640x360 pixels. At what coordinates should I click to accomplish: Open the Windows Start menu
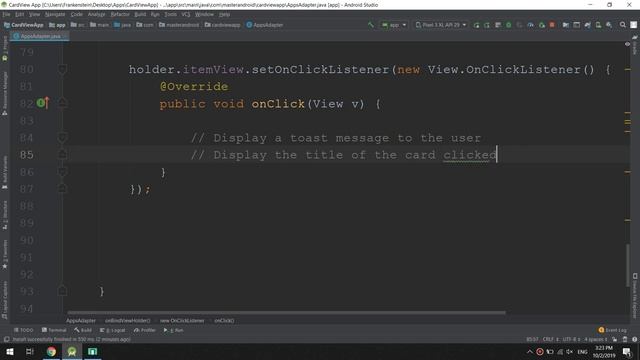(x=9, y=352)
